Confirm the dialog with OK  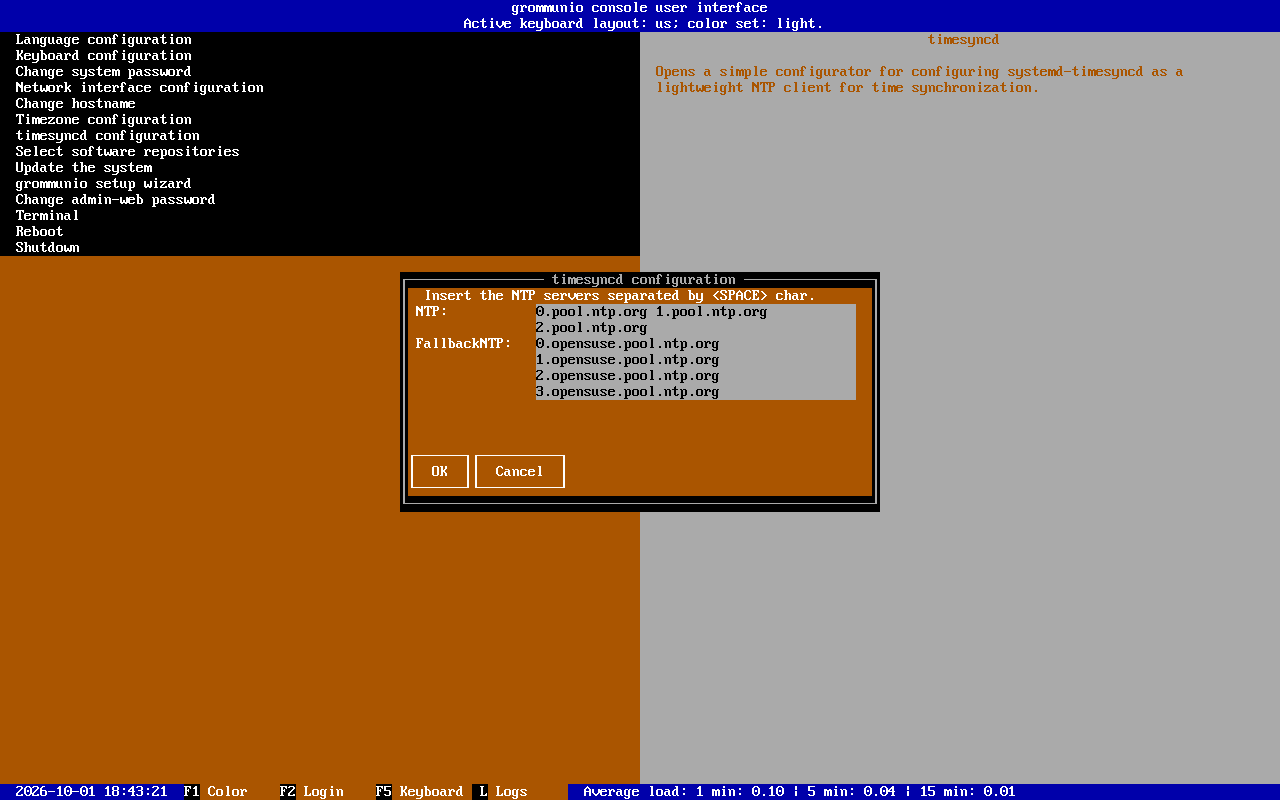[x=440, y=472]
